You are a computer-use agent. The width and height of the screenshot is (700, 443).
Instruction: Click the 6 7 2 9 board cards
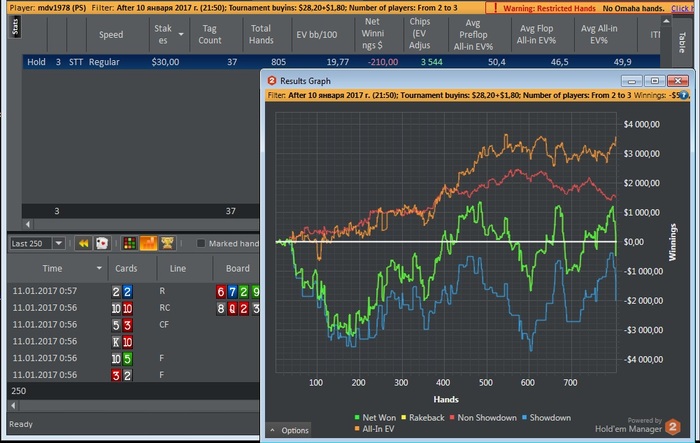pyautogui.click(x=238, y=292)
